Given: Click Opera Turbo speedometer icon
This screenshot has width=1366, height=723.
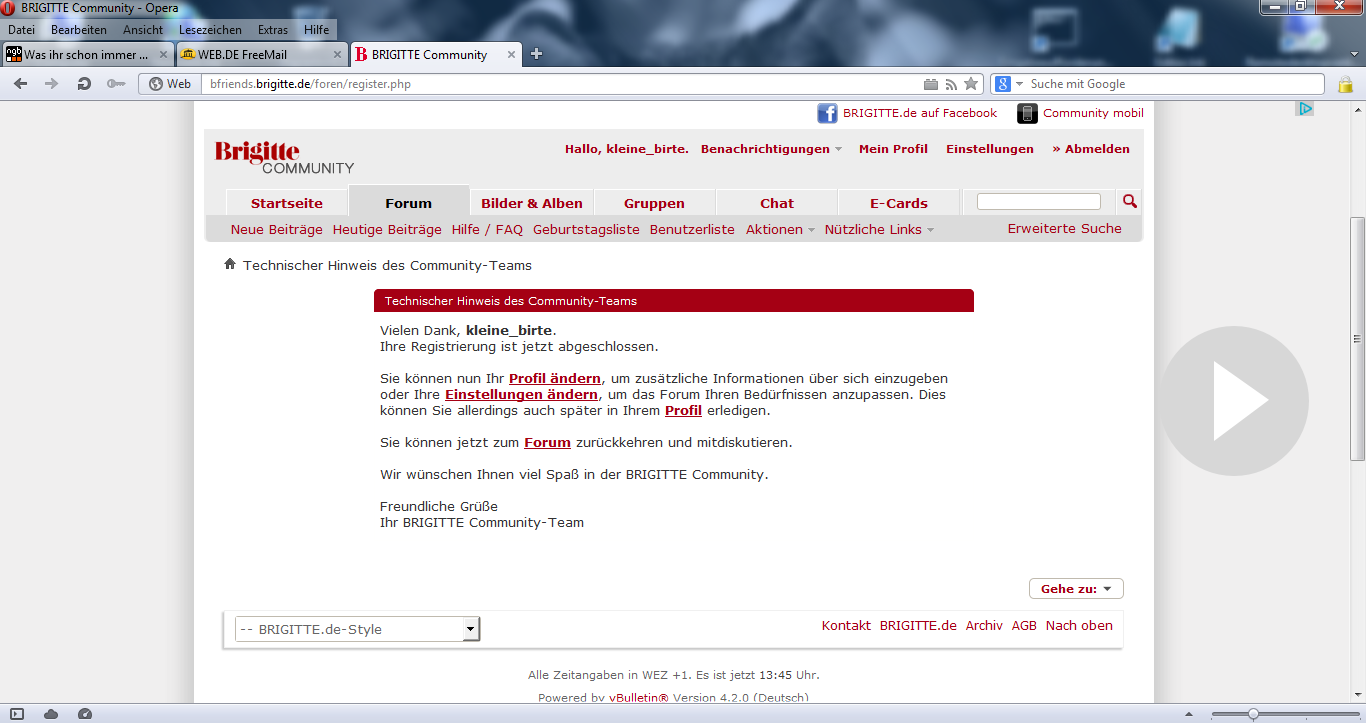Looking at the screenshot, I should (x=85, y=714).
